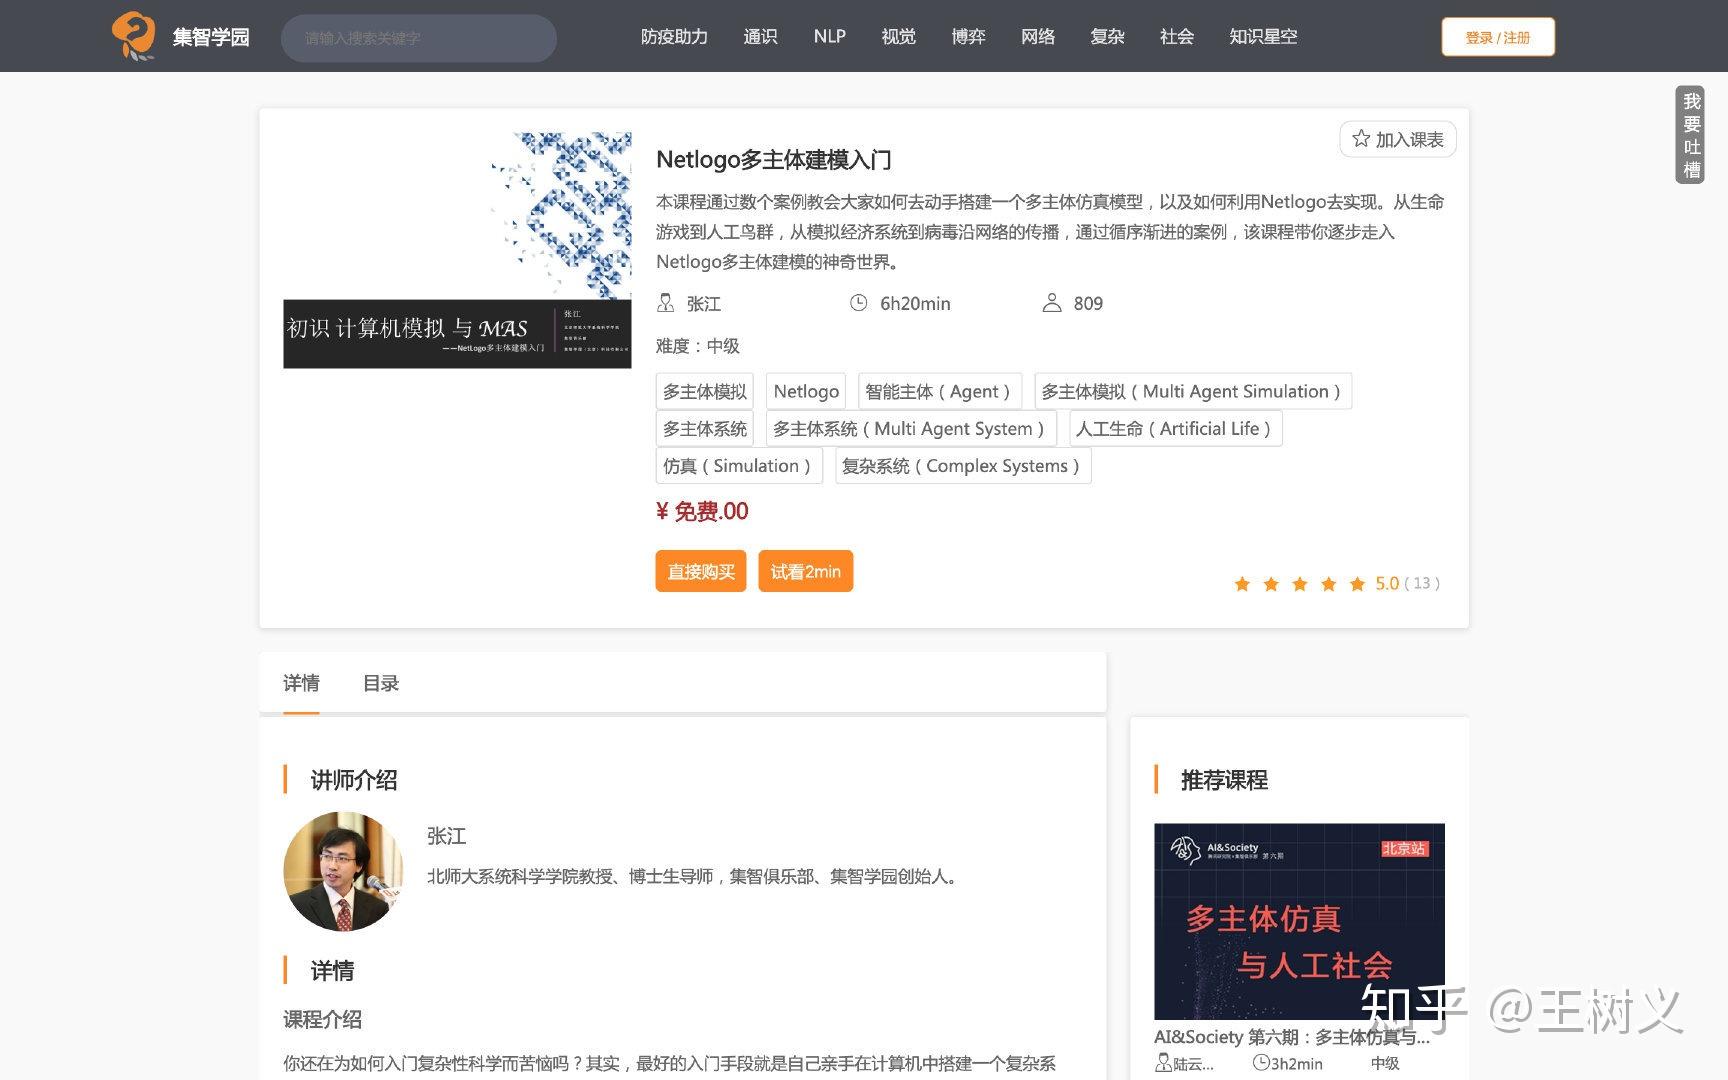Screen dimensions: 1728x1080
Task: Click the fifth rating star
Action: [x=1357, y=583]
